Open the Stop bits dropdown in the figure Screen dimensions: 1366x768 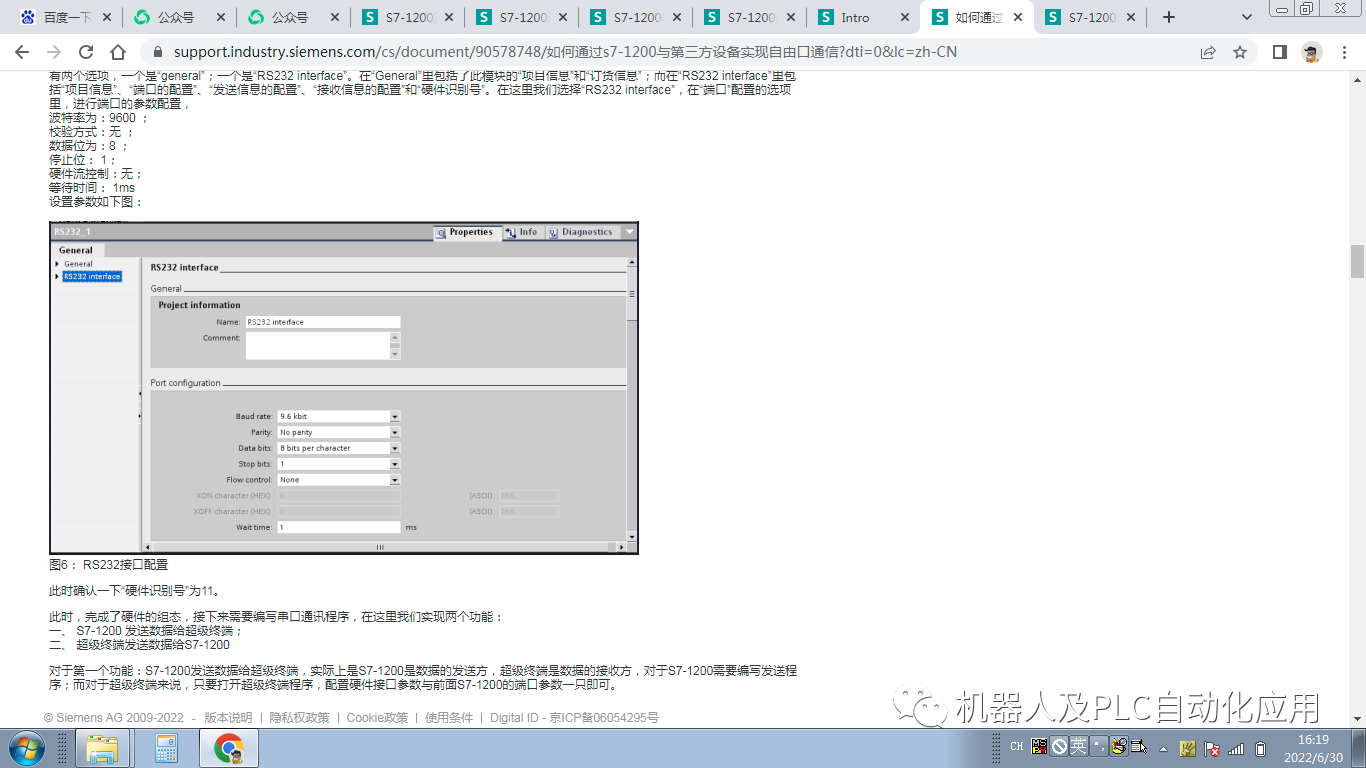[x=395, y=464]
